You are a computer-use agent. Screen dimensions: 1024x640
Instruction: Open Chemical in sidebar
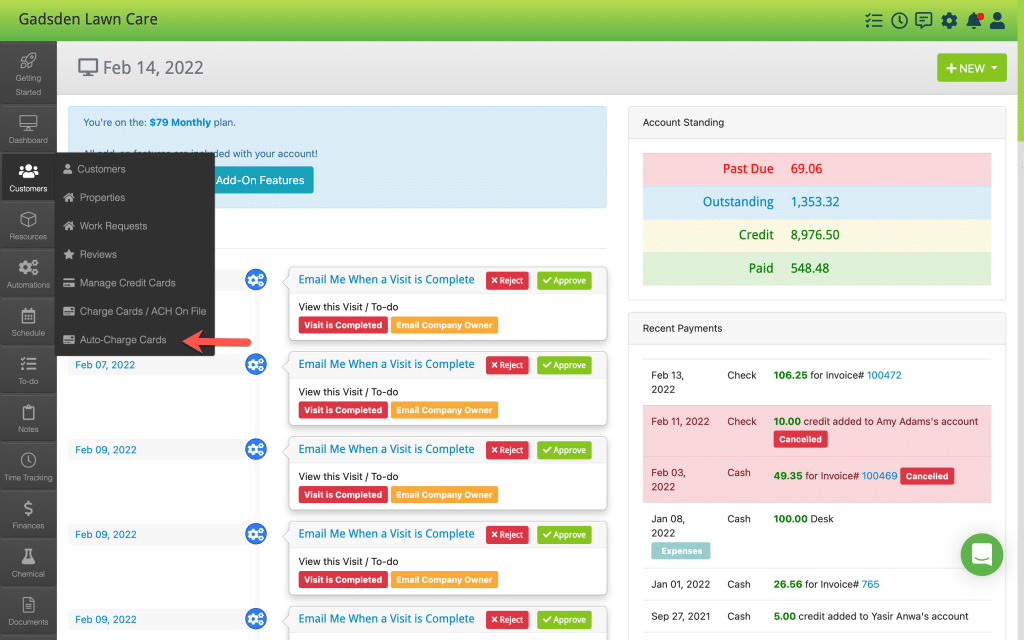28,564
